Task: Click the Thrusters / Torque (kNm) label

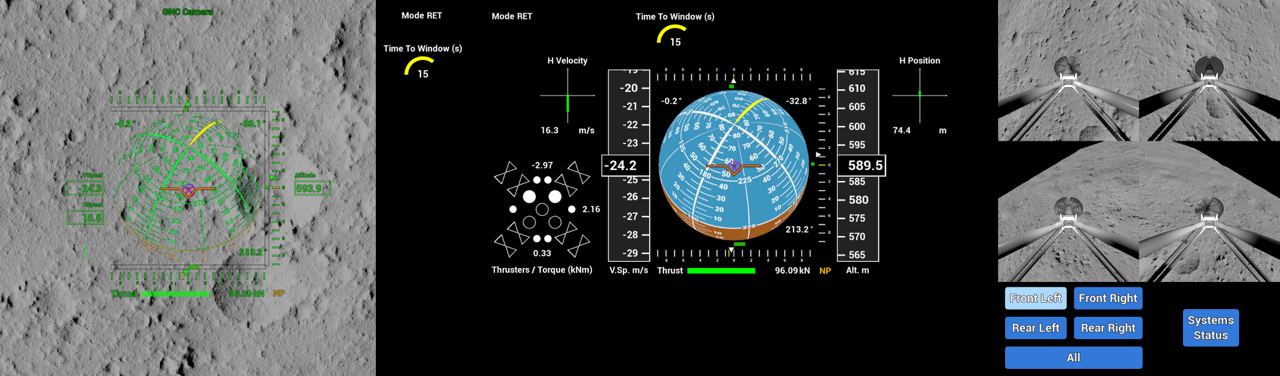Action: 541,270
